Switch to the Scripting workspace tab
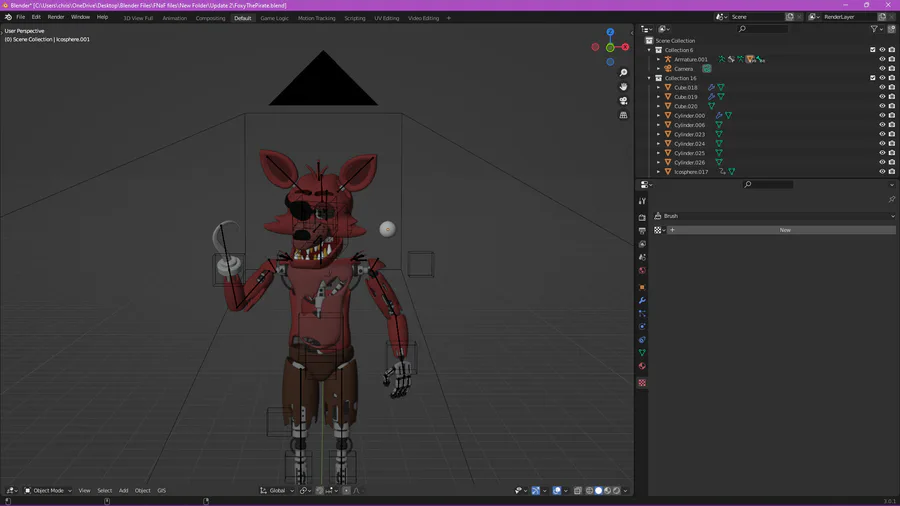This screenshot has height=506, width=900. coord(355,18)
